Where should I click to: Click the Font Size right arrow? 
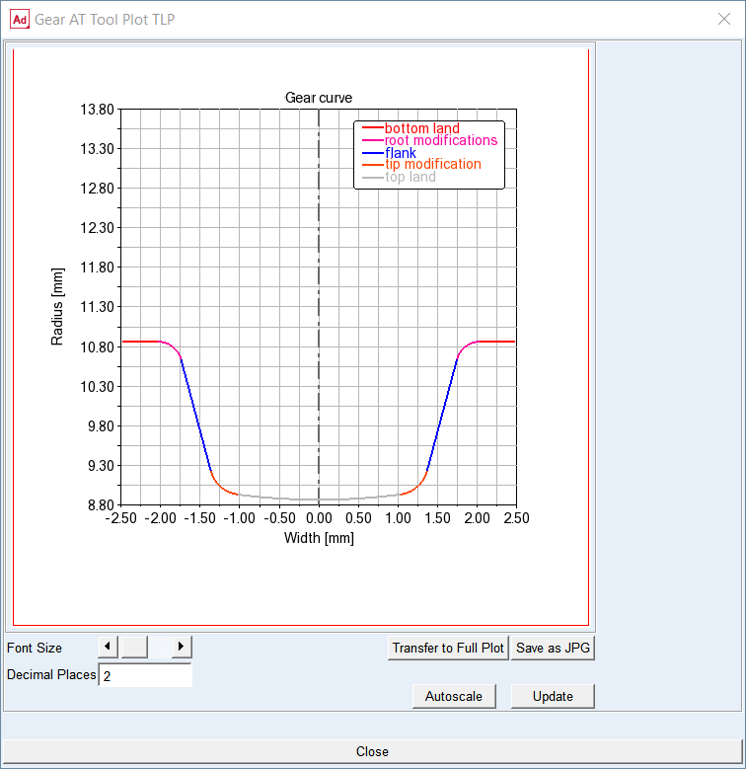pyautogui.click(x=181, y=647)
